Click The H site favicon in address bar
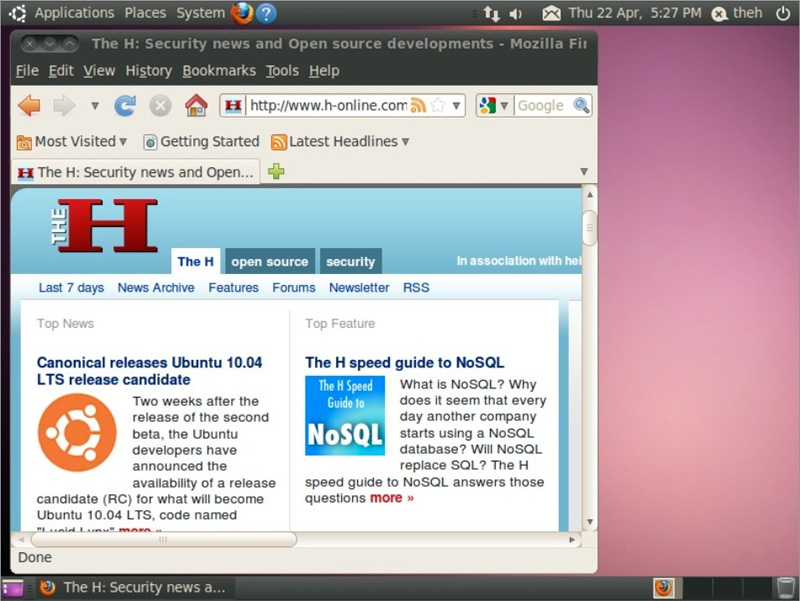 tap(233, 106)
